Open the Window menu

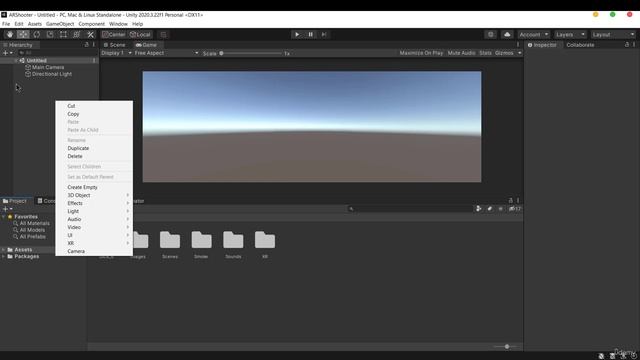coord(118,24)
